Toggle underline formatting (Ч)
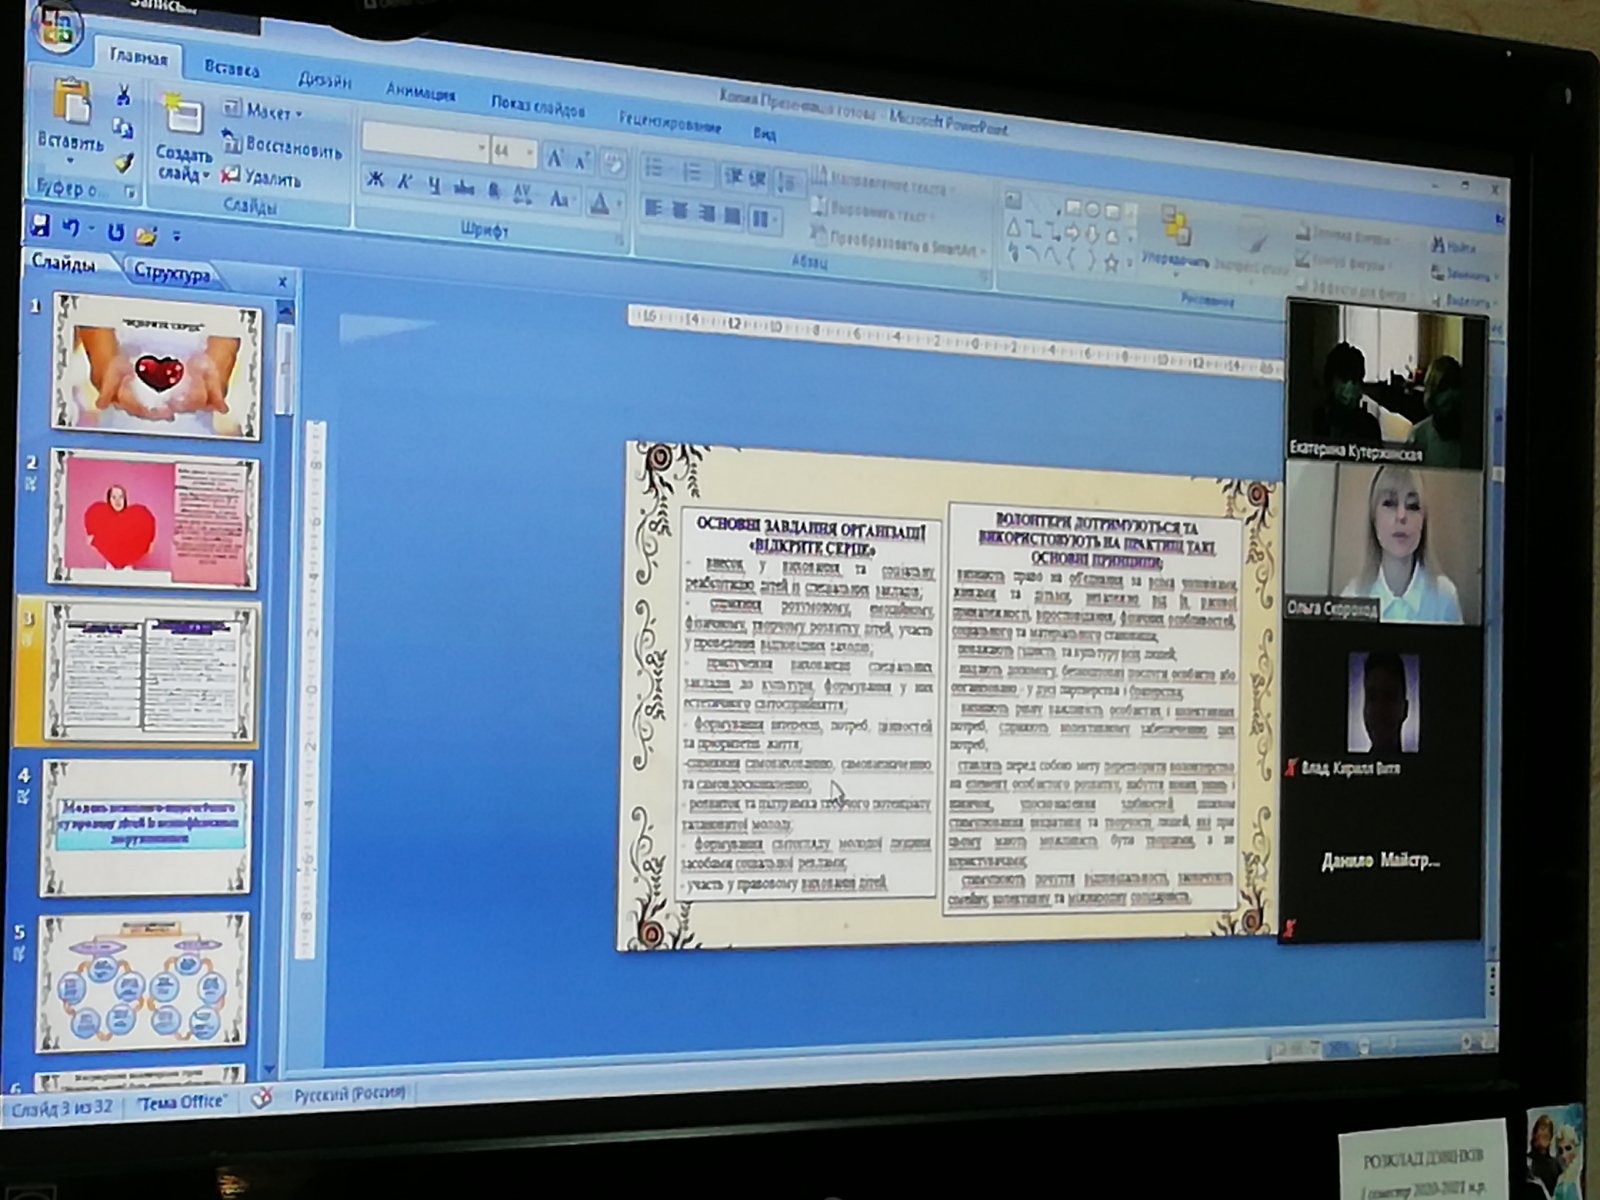 pyautogui.click(x=434, y=186)
